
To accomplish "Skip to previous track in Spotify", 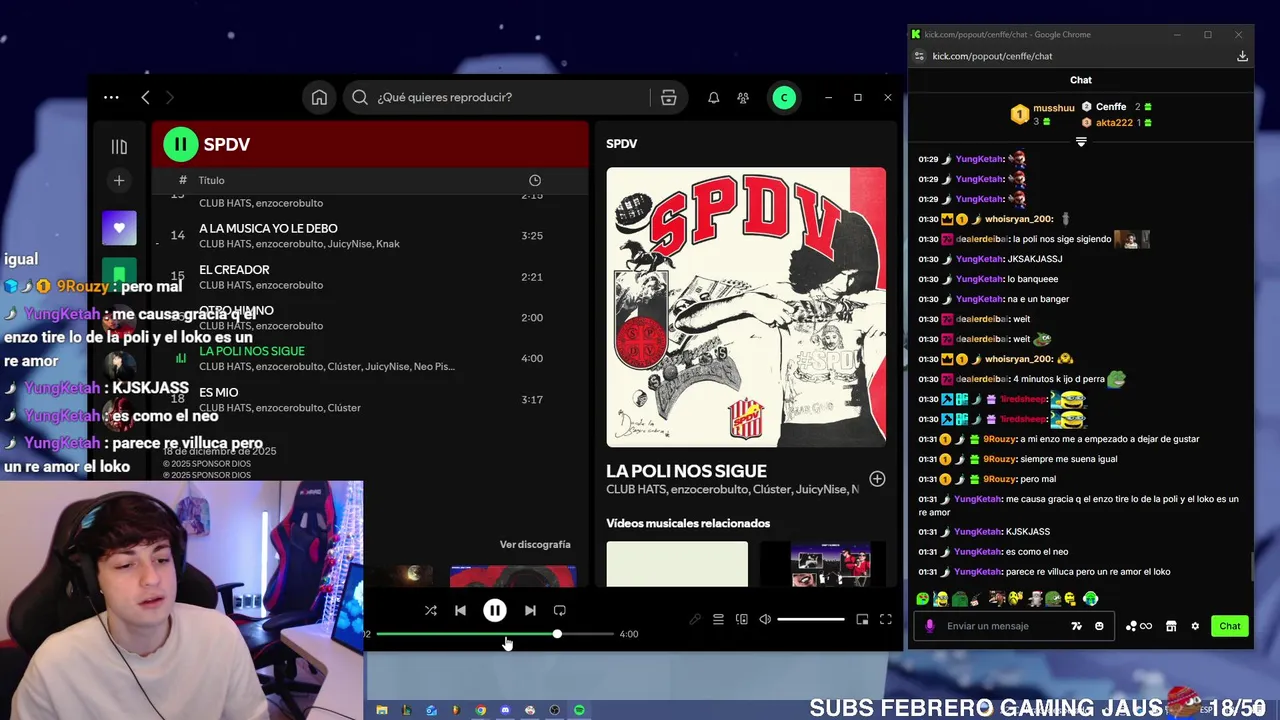I will pyautogui.click(x=460, y=610).
